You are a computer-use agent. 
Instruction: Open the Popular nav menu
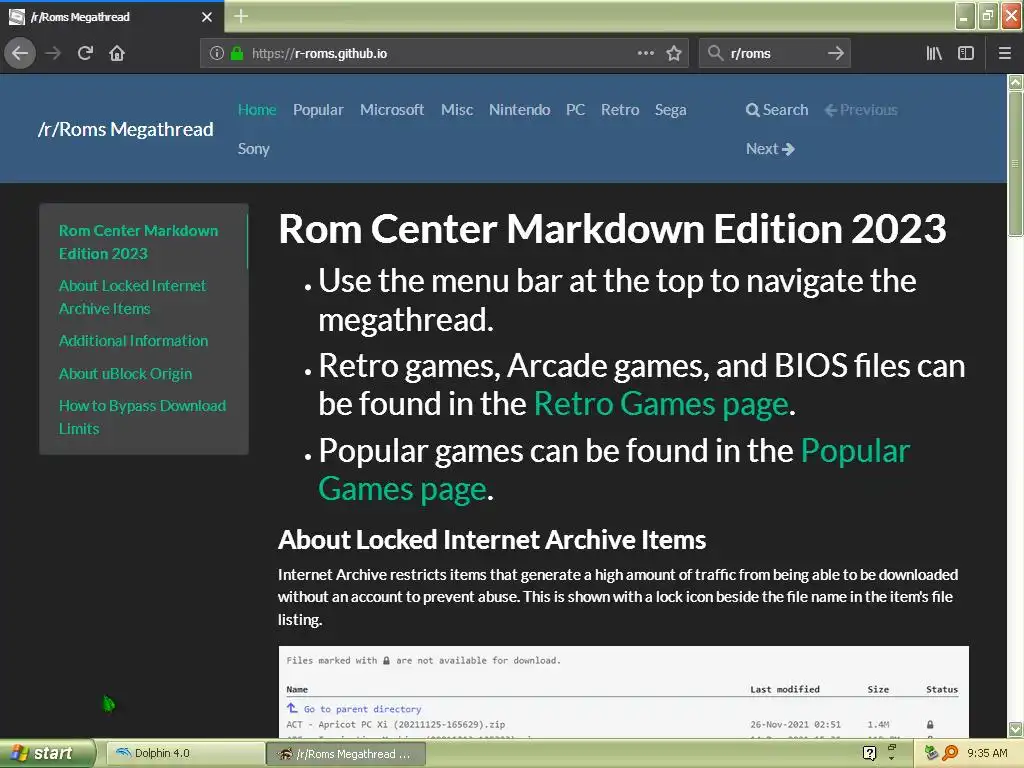(x=318, y=110)
